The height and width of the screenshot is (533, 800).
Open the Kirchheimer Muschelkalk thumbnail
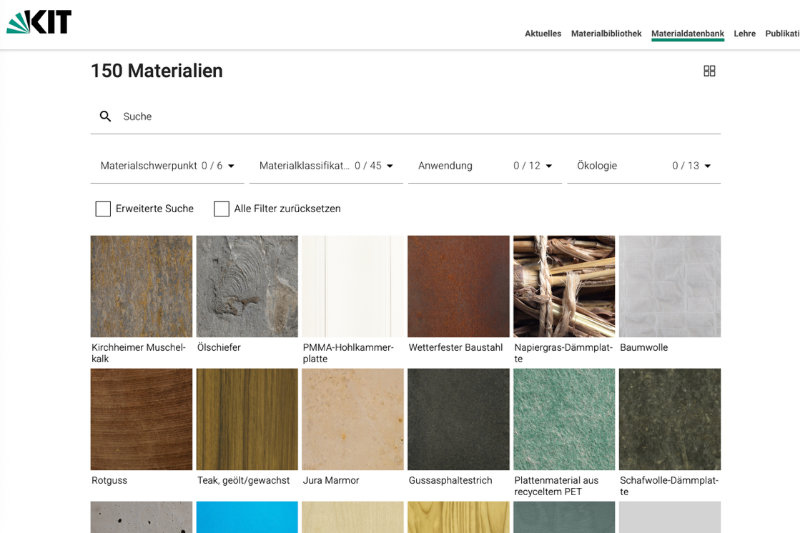[x=141, y=286]
